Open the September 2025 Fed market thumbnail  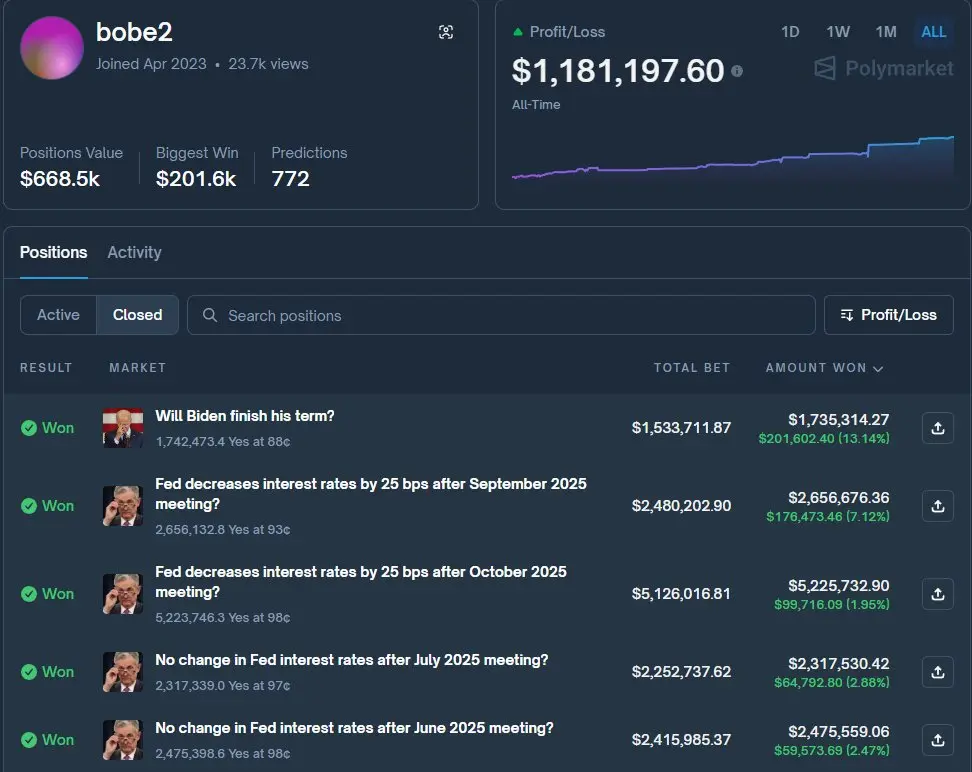(x=123, y=506)
